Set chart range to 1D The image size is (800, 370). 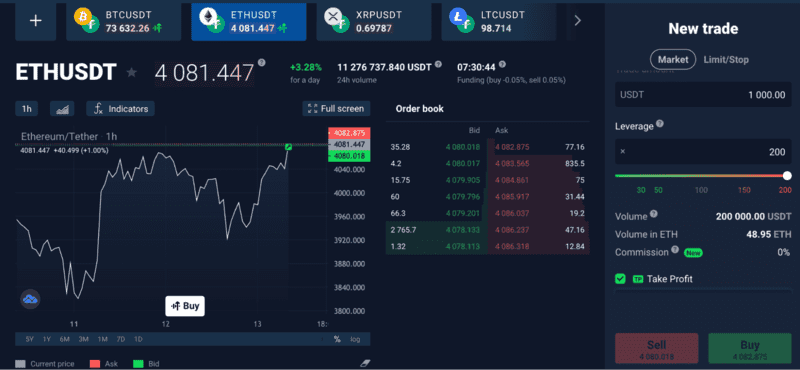tap(138, 339)
